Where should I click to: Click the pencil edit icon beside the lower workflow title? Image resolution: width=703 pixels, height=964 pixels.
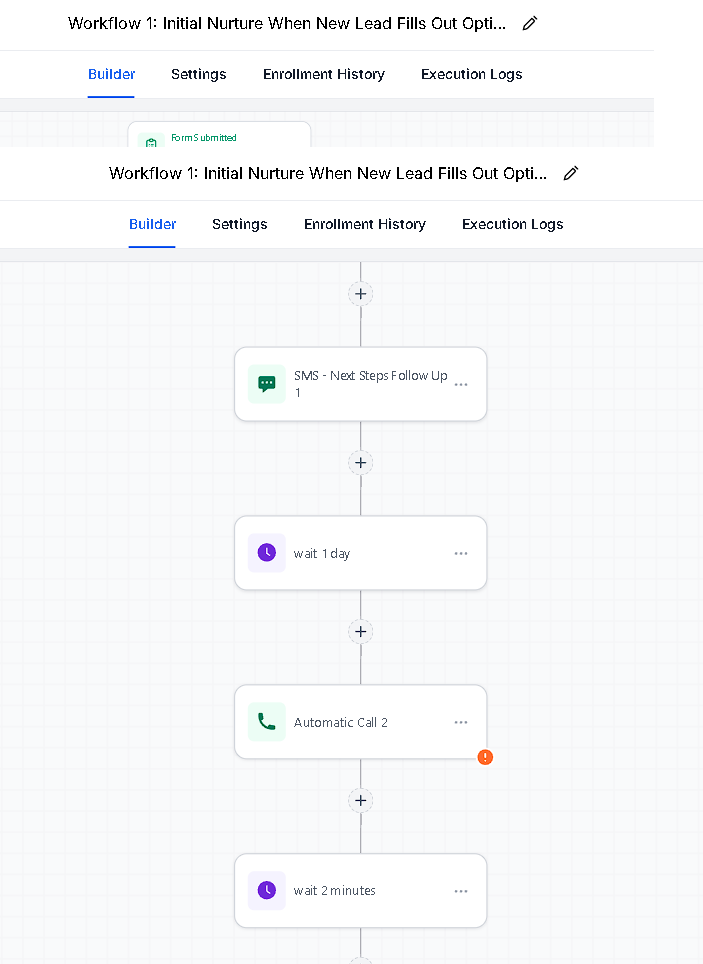click(x=571, y=173)
